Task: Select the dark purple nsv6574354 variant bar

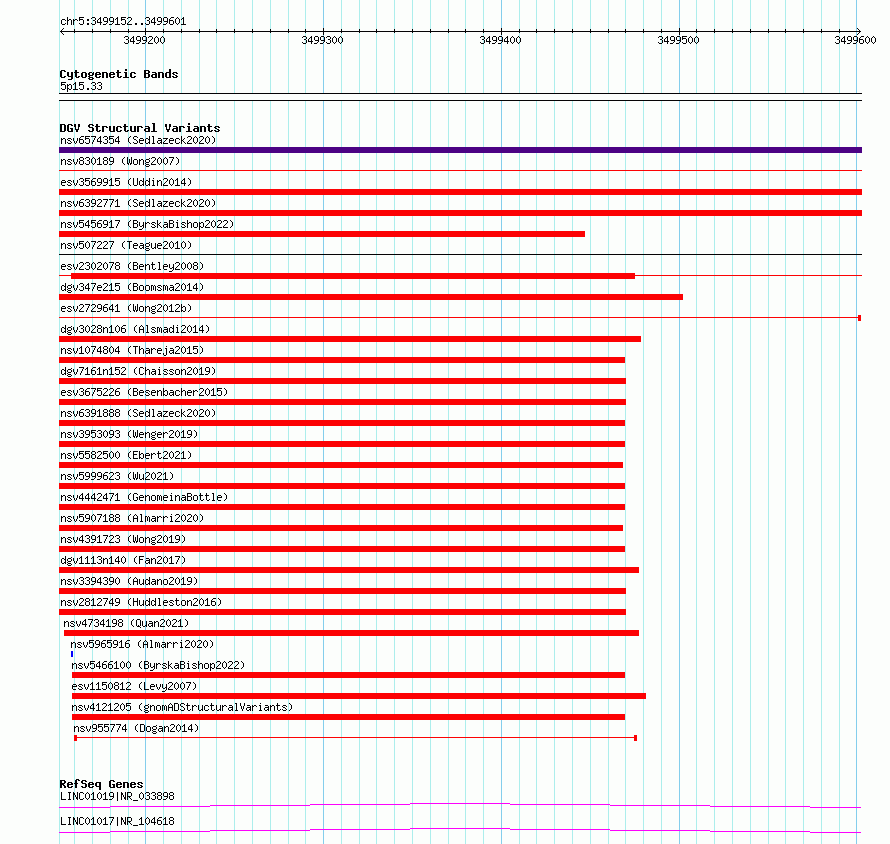Action: pyautogui.click(x=460, y=150)
